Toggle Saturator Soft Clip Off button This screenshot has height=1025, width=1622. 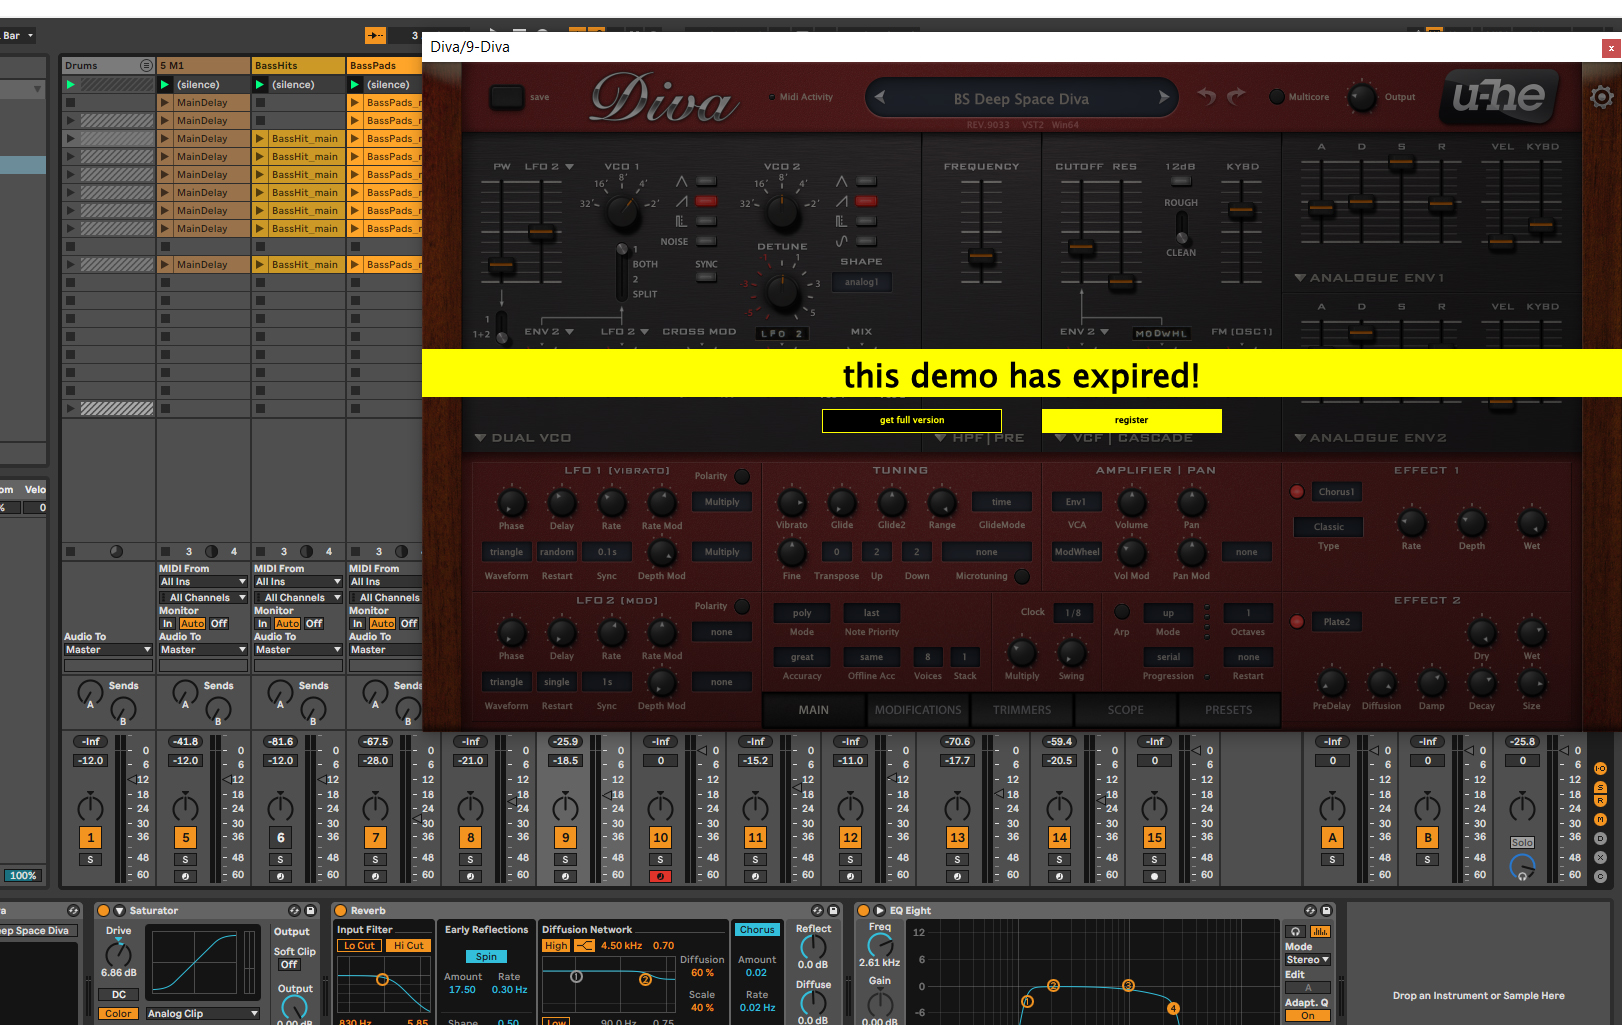[289, 965]
